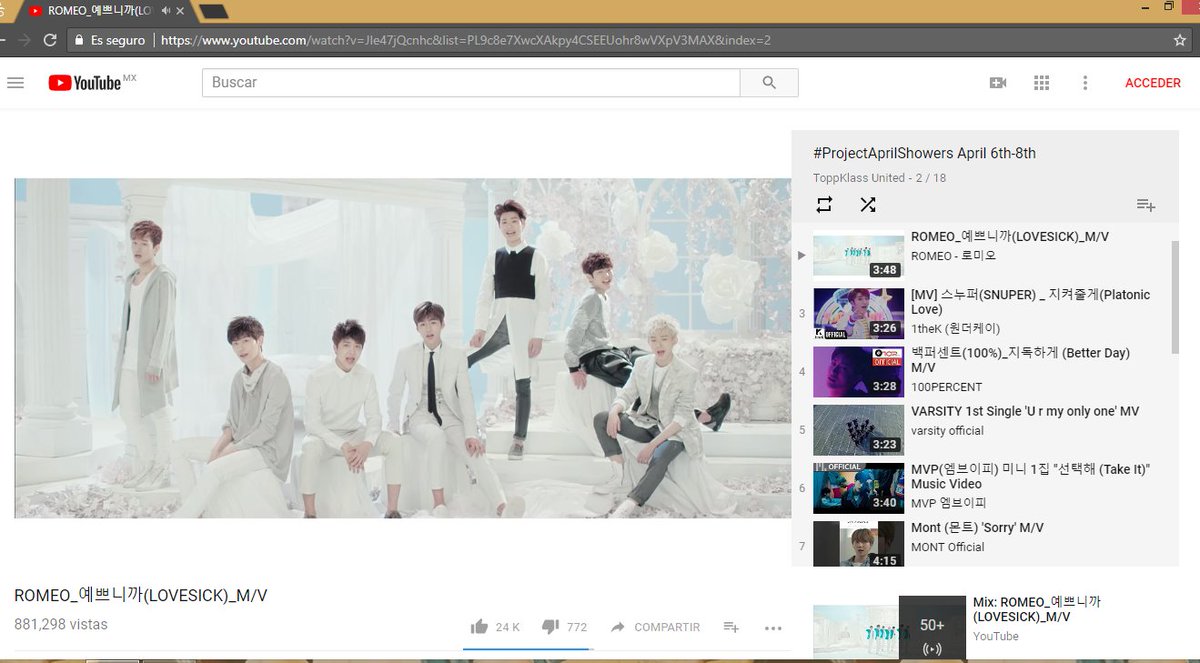Open the MVP Take It Music Video title
Viewport: 1200px width, 663px height.
(1030, 476)
